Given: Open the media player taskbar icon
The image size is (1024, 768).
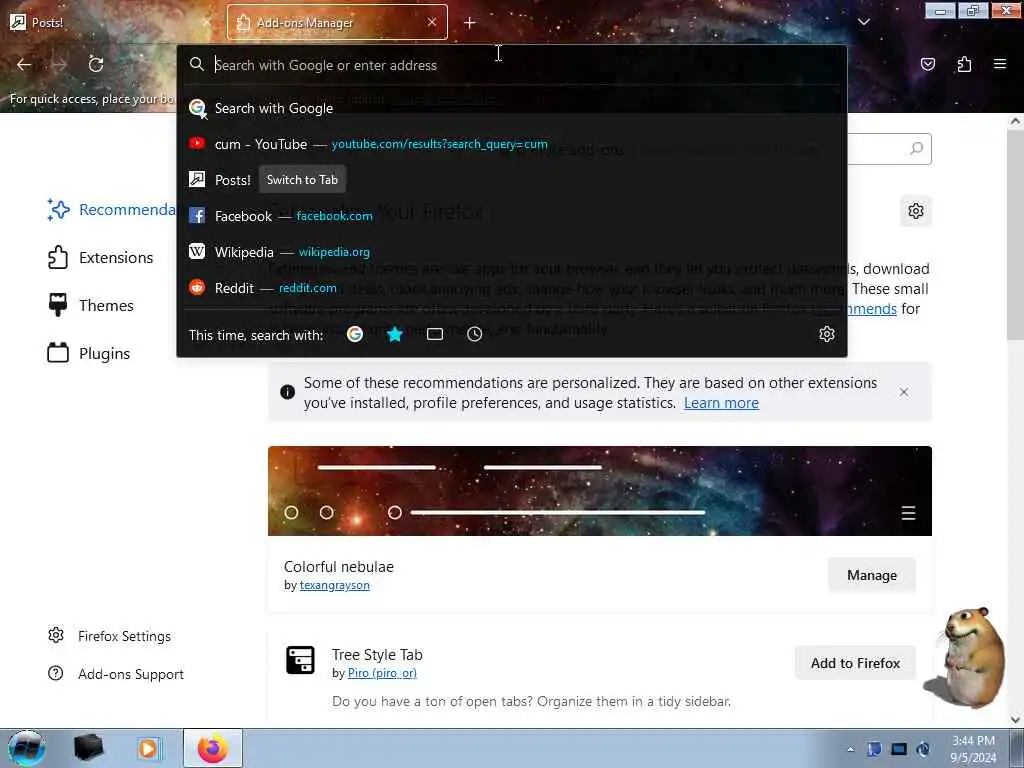Looking at the screenshot, I should point(148,748).
